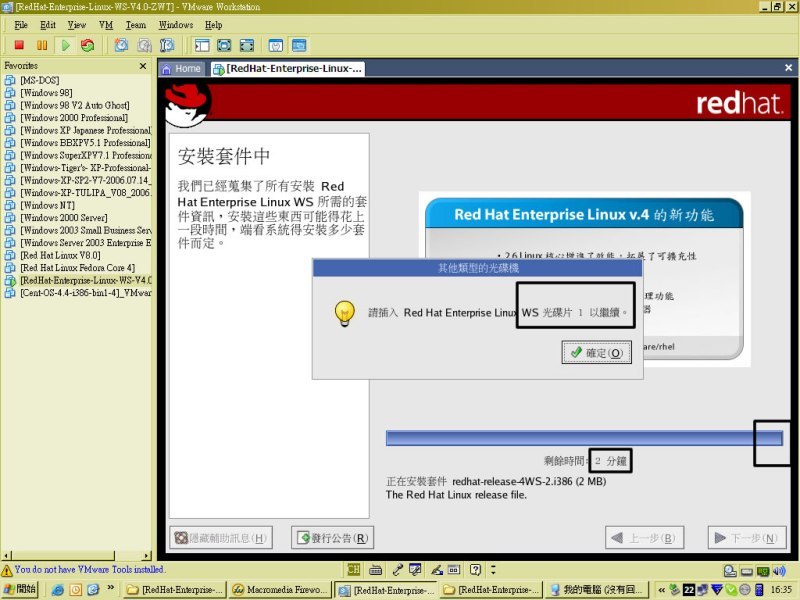Click the help question mark icon in IME bar
The width and height of the screenshot is (800, 600).
[x=476, y=569]
